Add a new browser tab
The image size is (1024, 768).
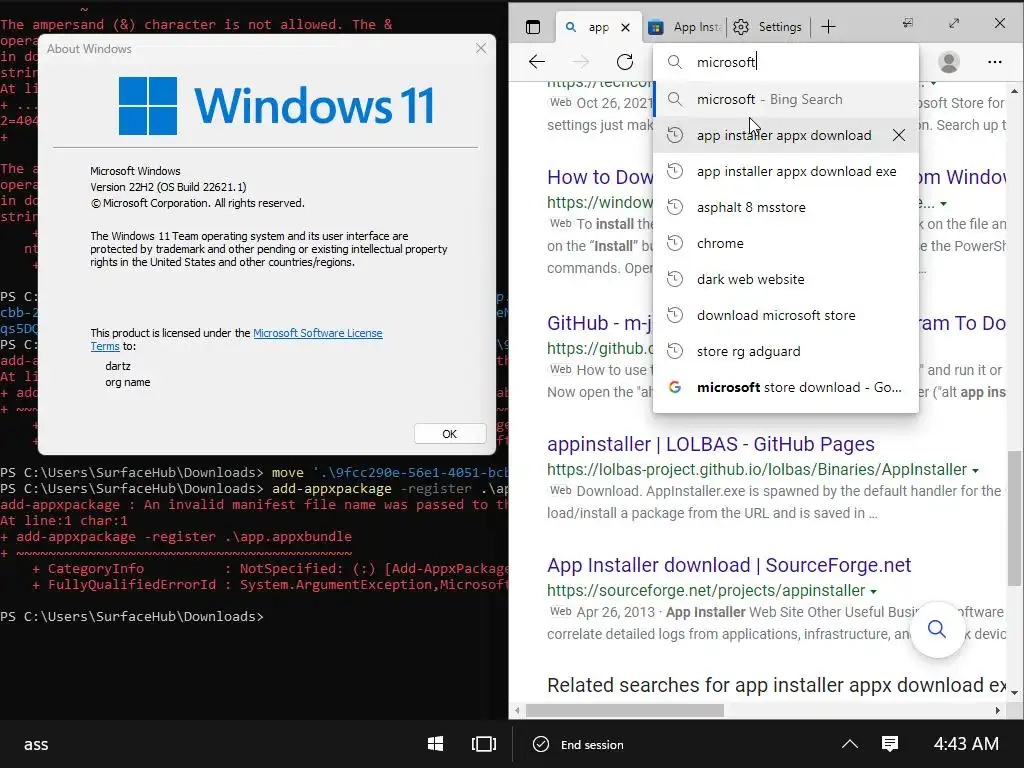828,27
